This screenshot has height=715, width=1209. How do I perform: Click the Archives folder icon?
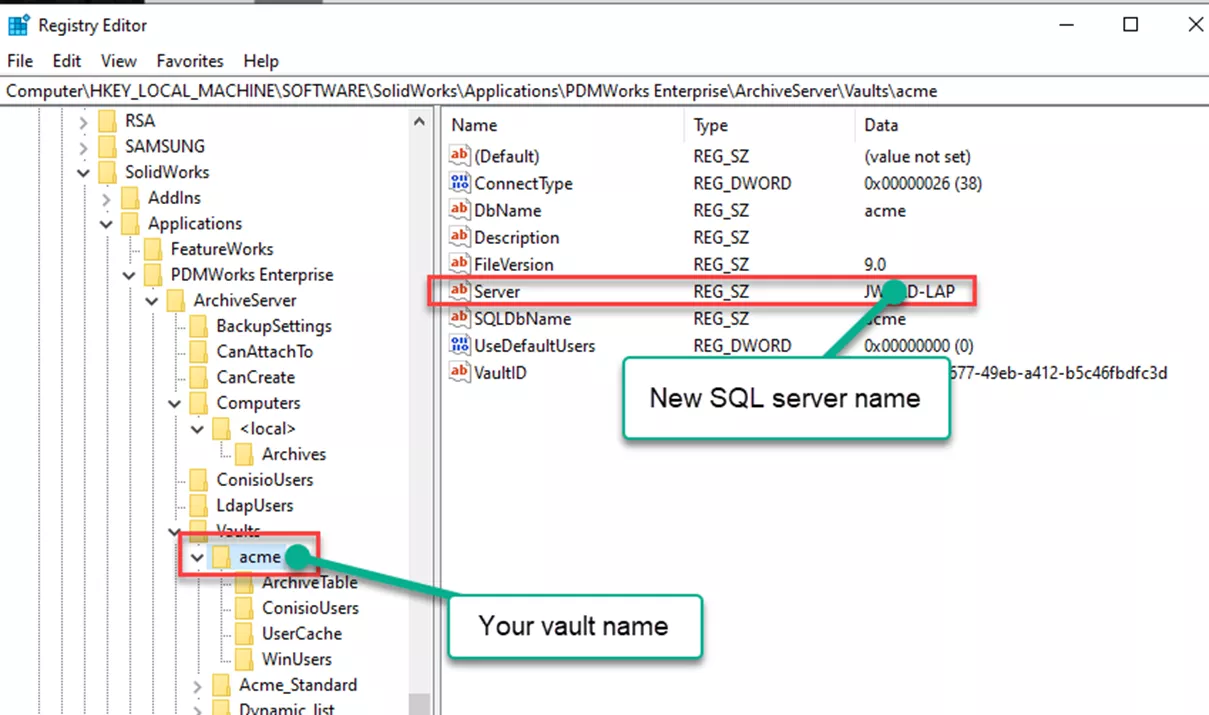click(244, 454)
